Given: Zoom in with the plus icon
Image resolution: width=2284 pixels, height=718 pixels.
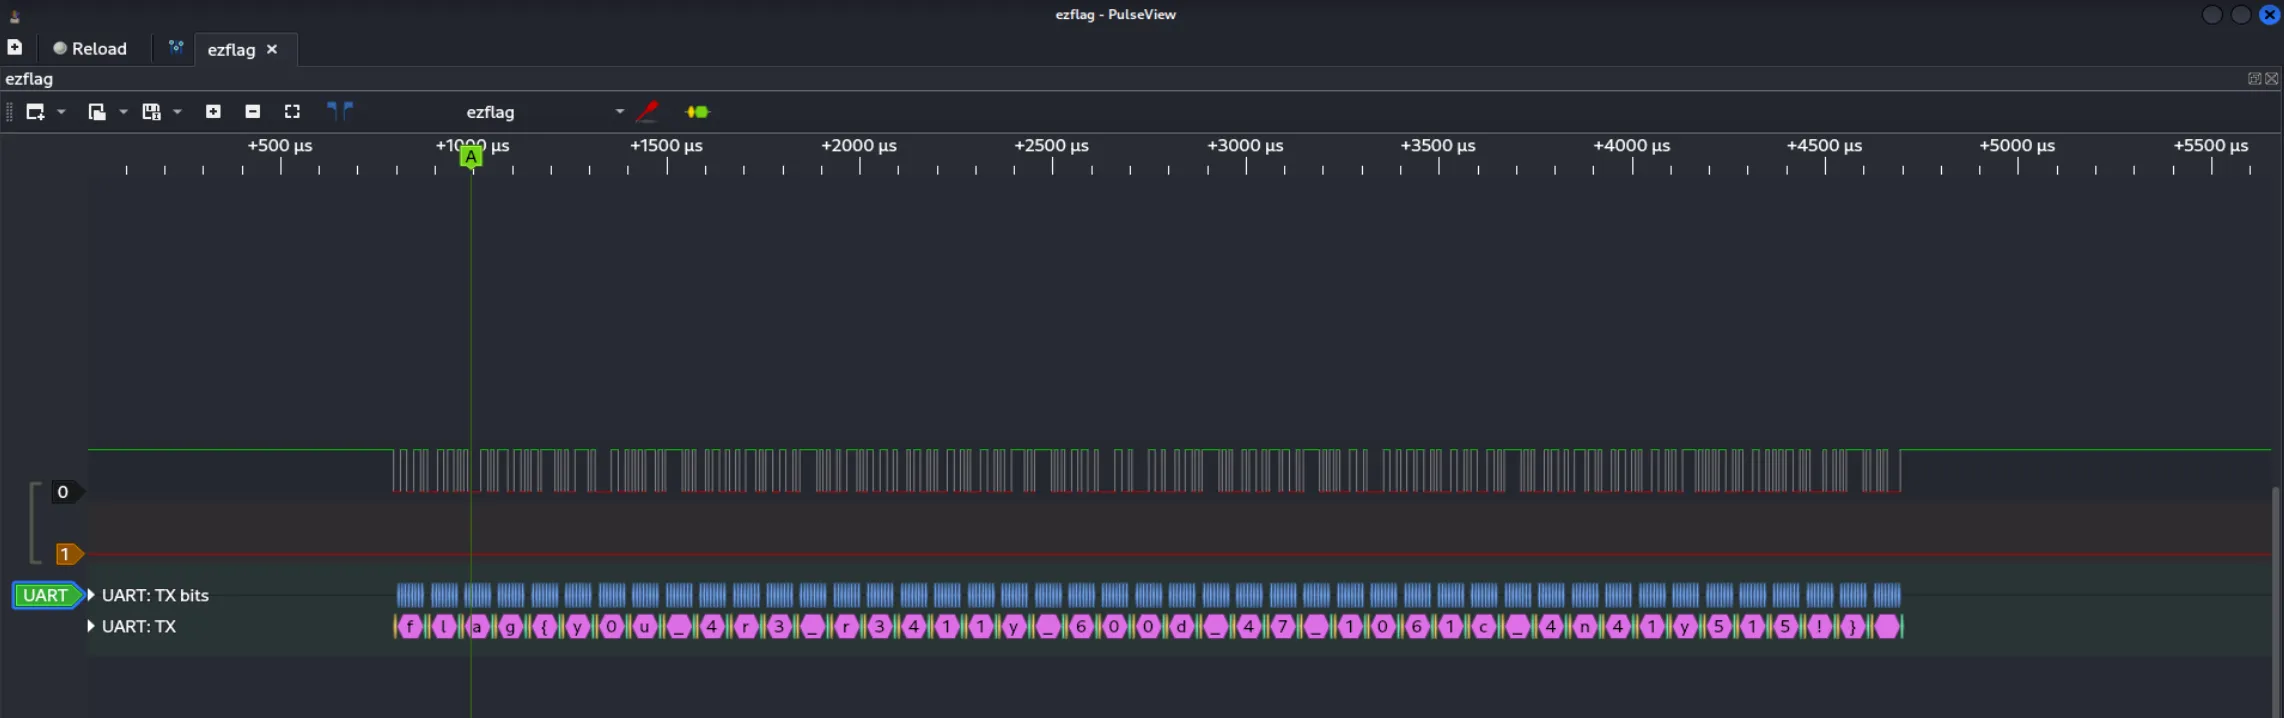Looking at the screenshot, I should pyautogui.click(x=213, y=112).
